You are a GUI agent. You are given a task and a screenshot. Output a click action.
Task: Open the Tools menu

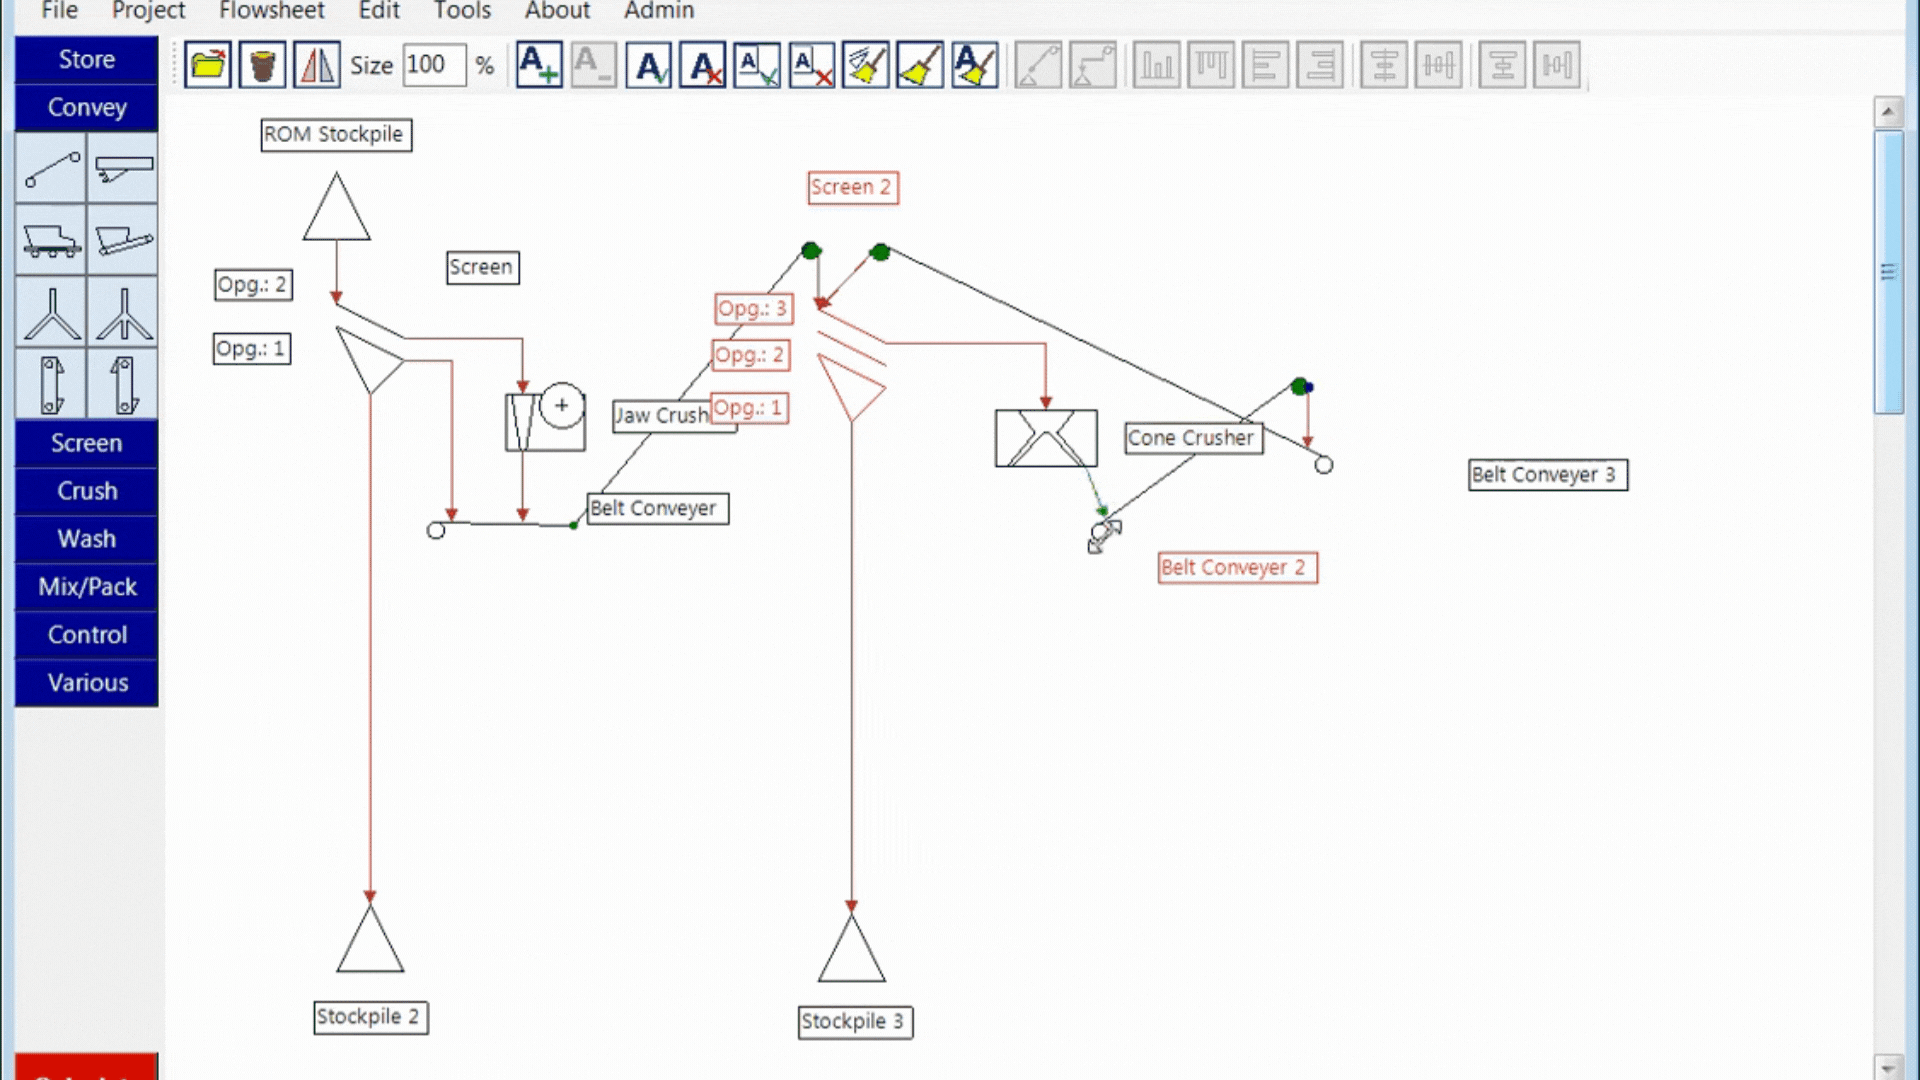coord(461,11)
